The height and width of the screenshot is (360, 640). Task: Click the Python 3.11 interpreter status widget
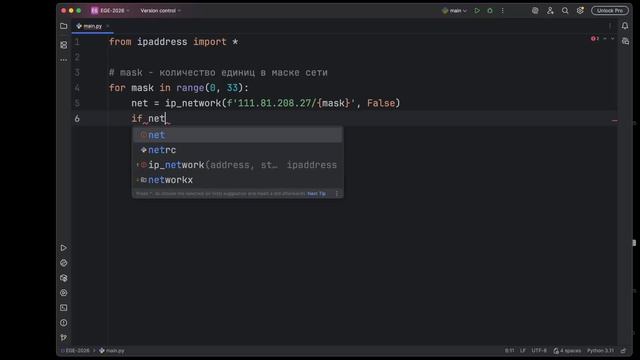click(600, 351)
